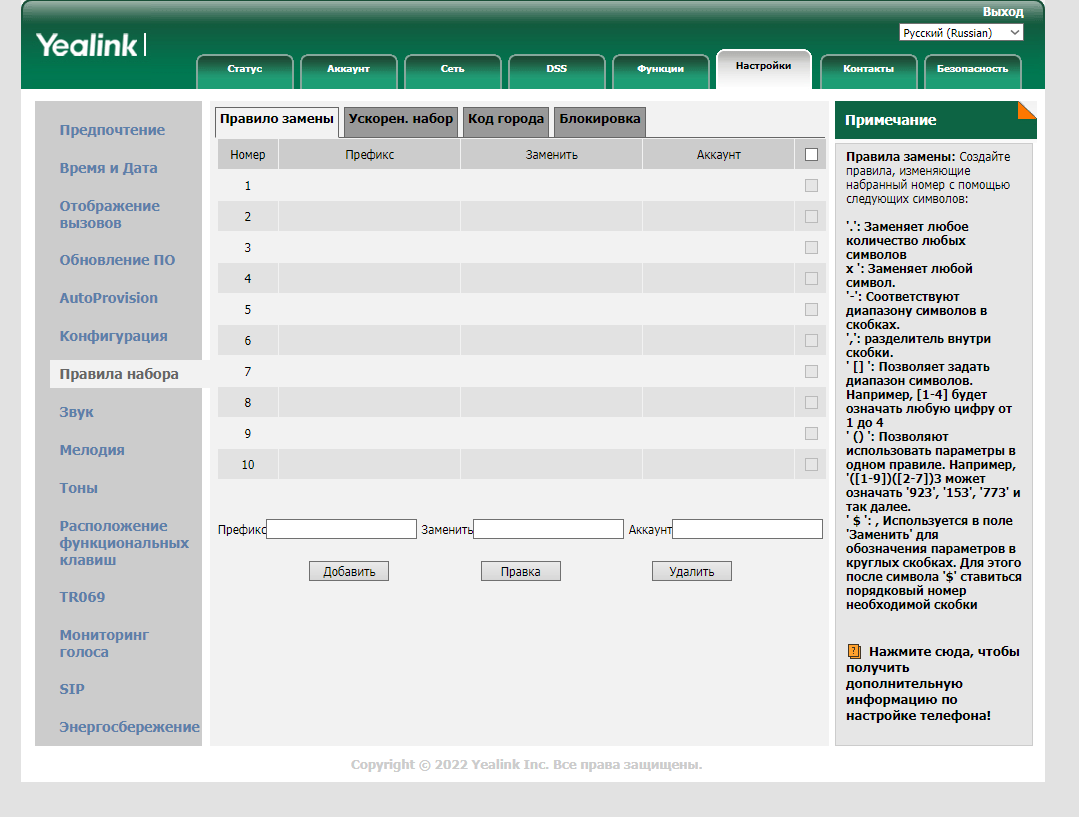Check the checkbox for rule row 10
Image resolution: width=1079 pixels, height=817 pixels.
click(811, 464)
